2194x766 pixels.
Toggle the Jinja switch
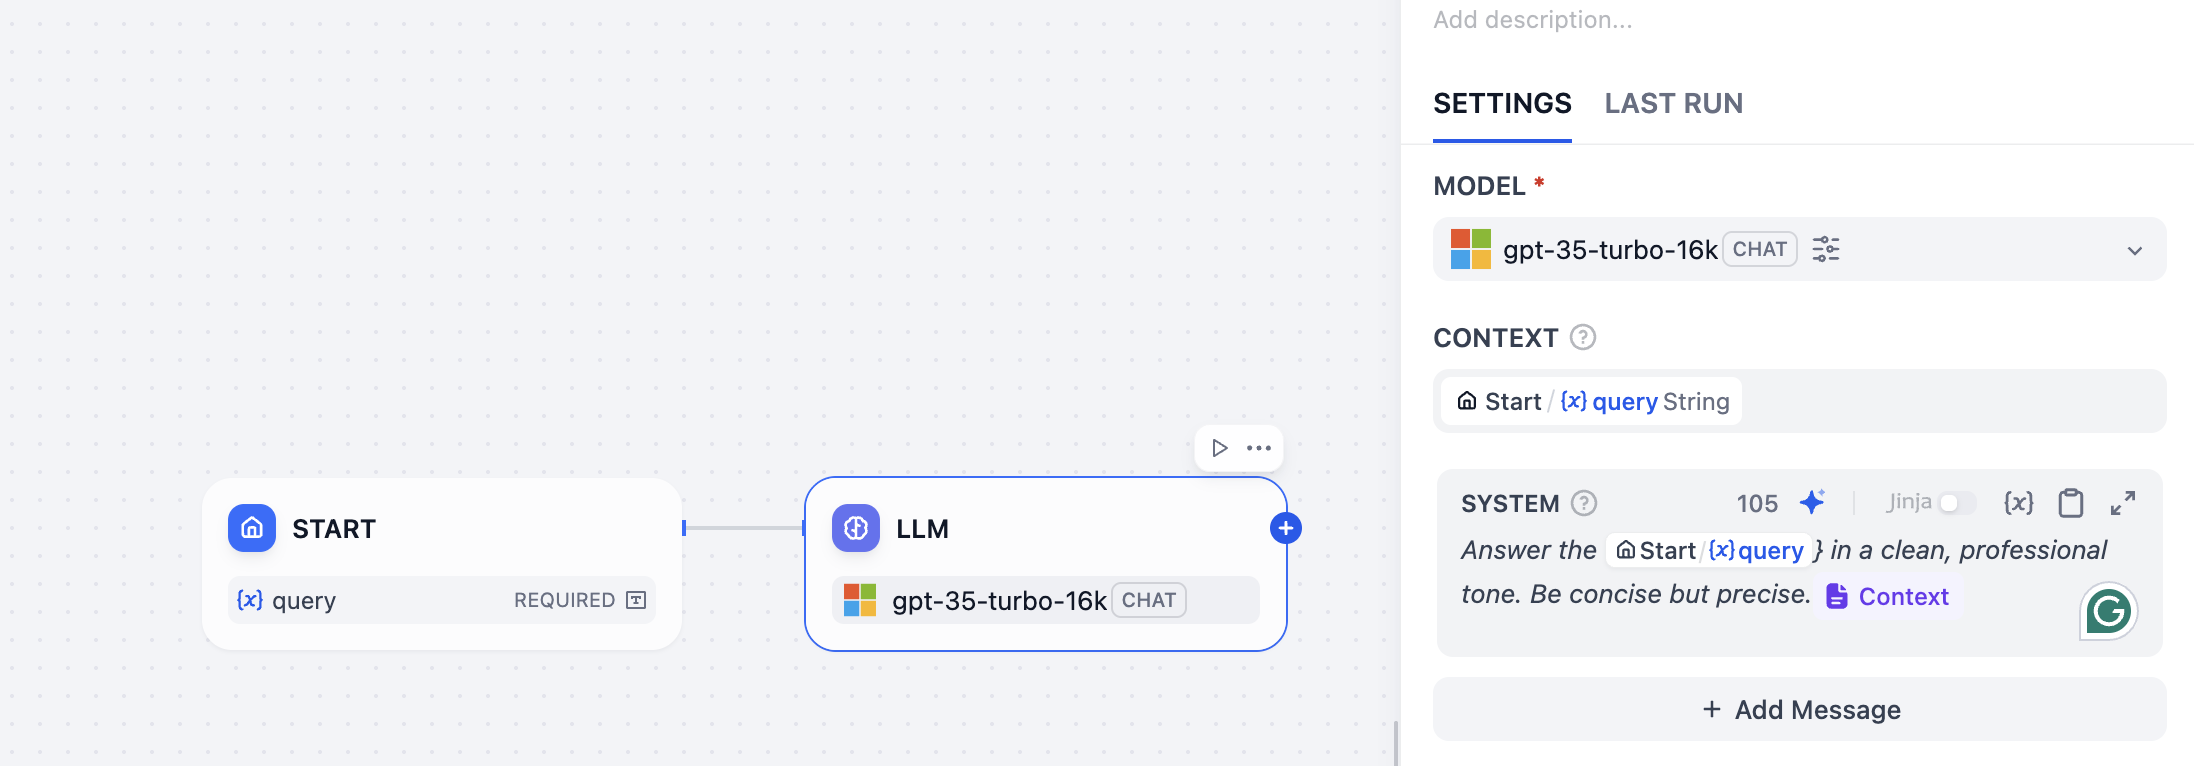pyautogui.click(x=1956, y=502)
